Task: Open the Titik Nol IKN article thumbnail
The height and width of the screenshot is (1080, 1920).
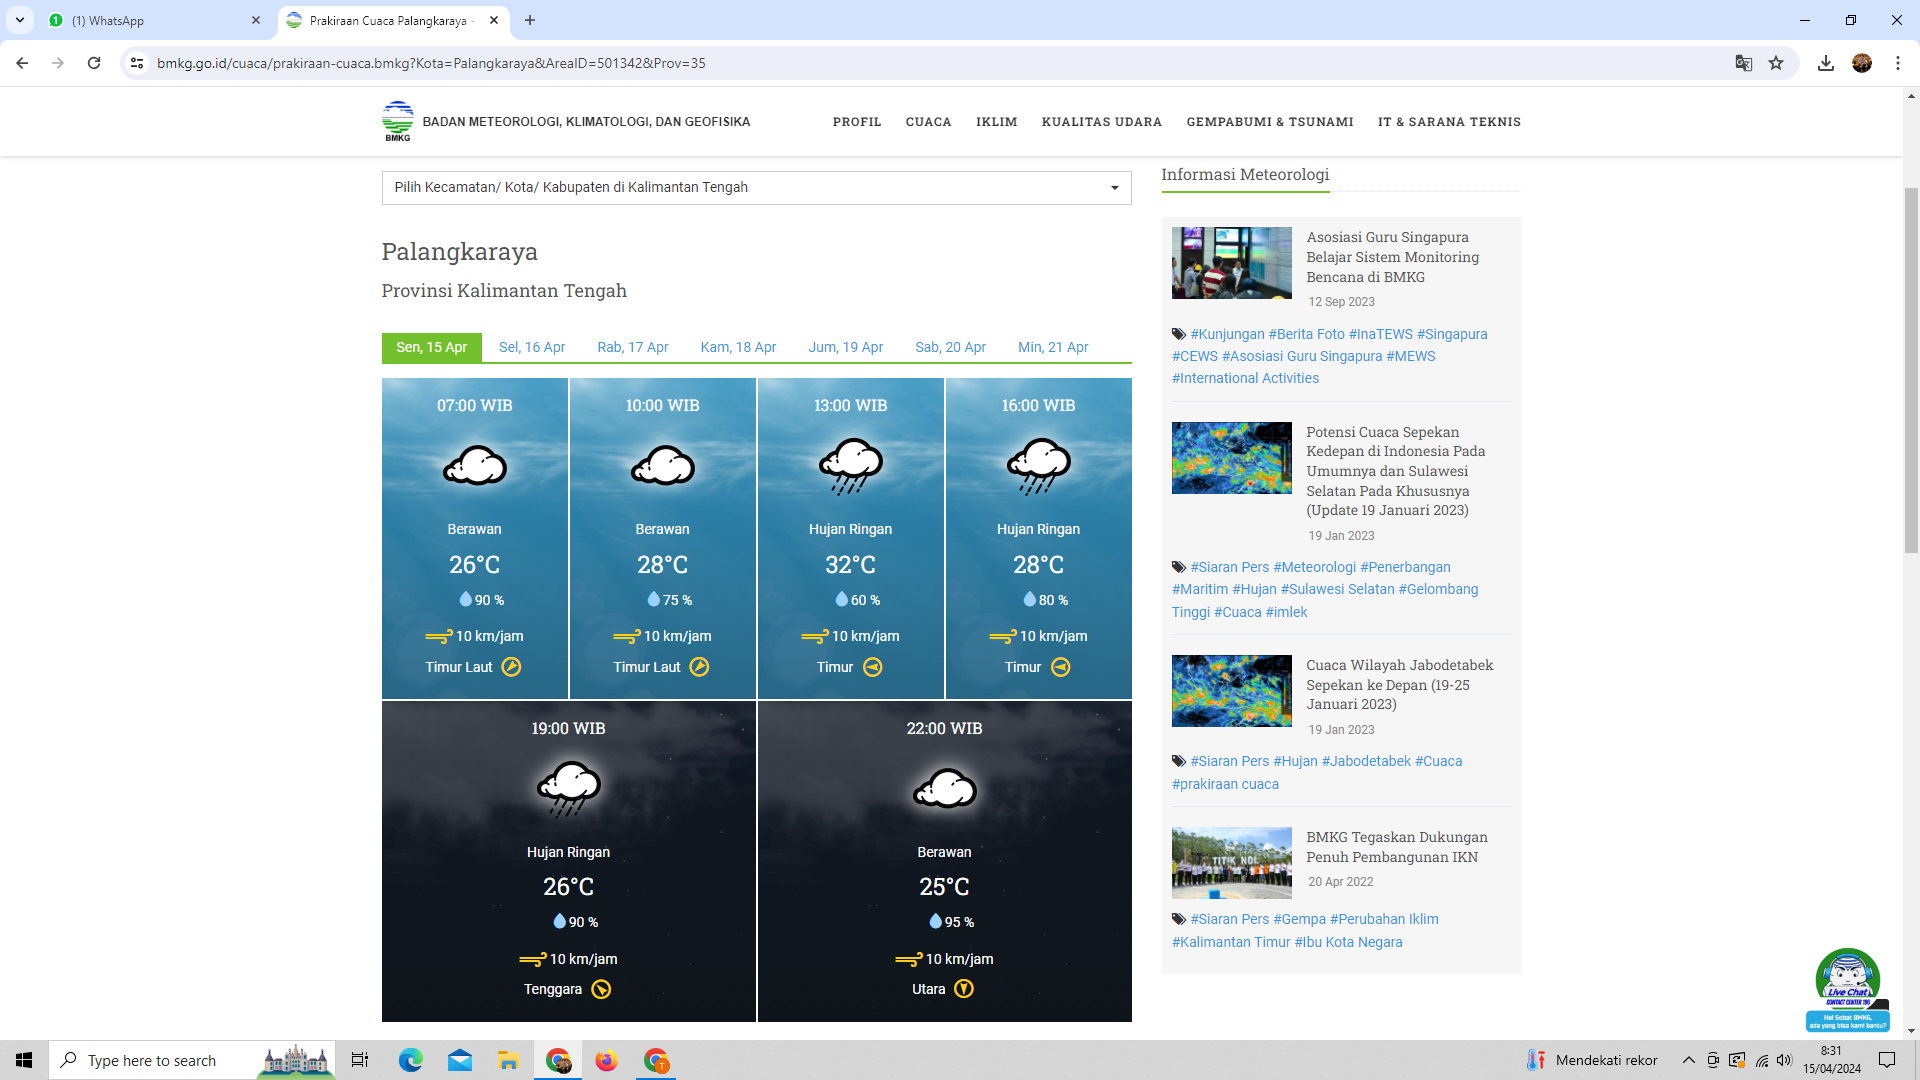Action: coord(1232,863)
